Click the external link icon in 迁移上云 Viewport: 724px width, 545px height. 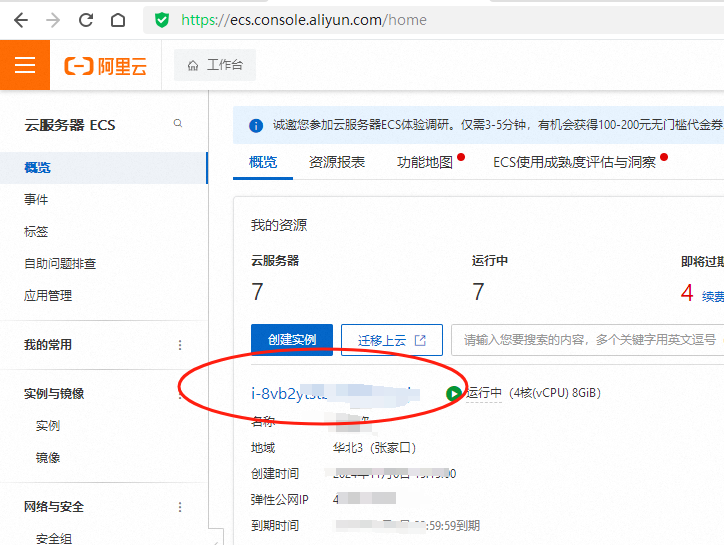coord(420,340)
